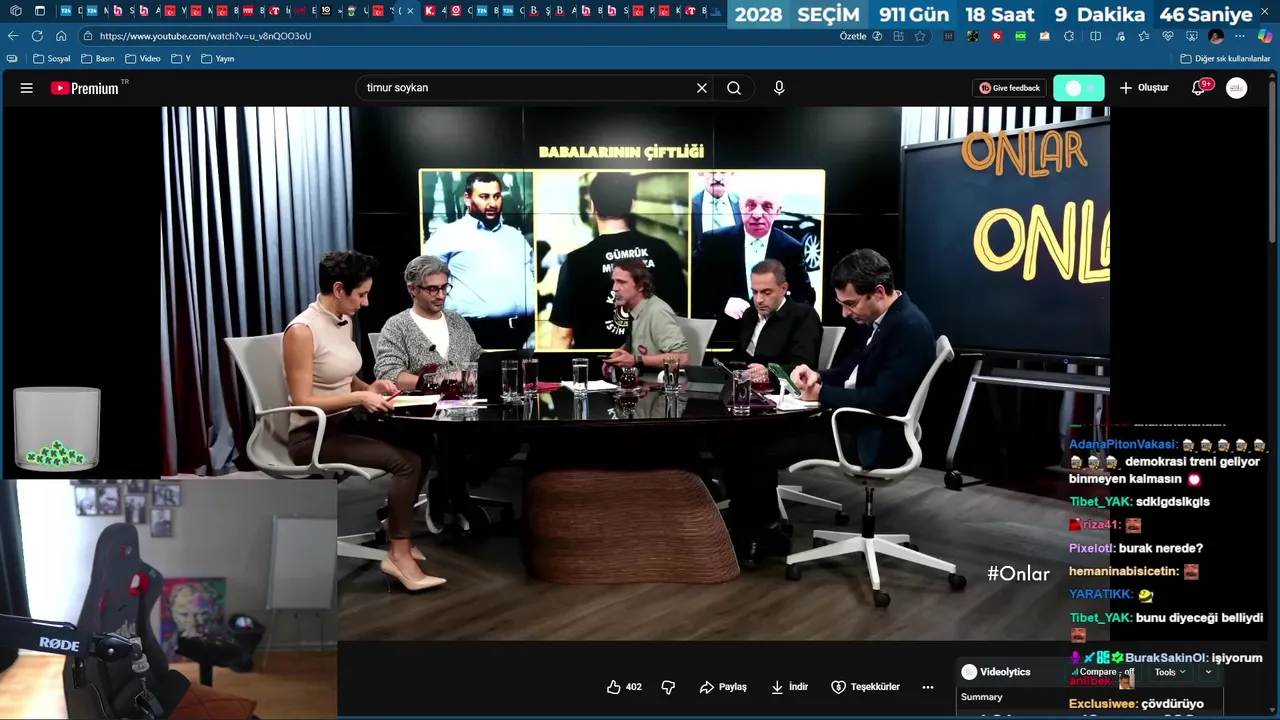
Task: Click the dislike thumbs-down icon
Action: 668,687
